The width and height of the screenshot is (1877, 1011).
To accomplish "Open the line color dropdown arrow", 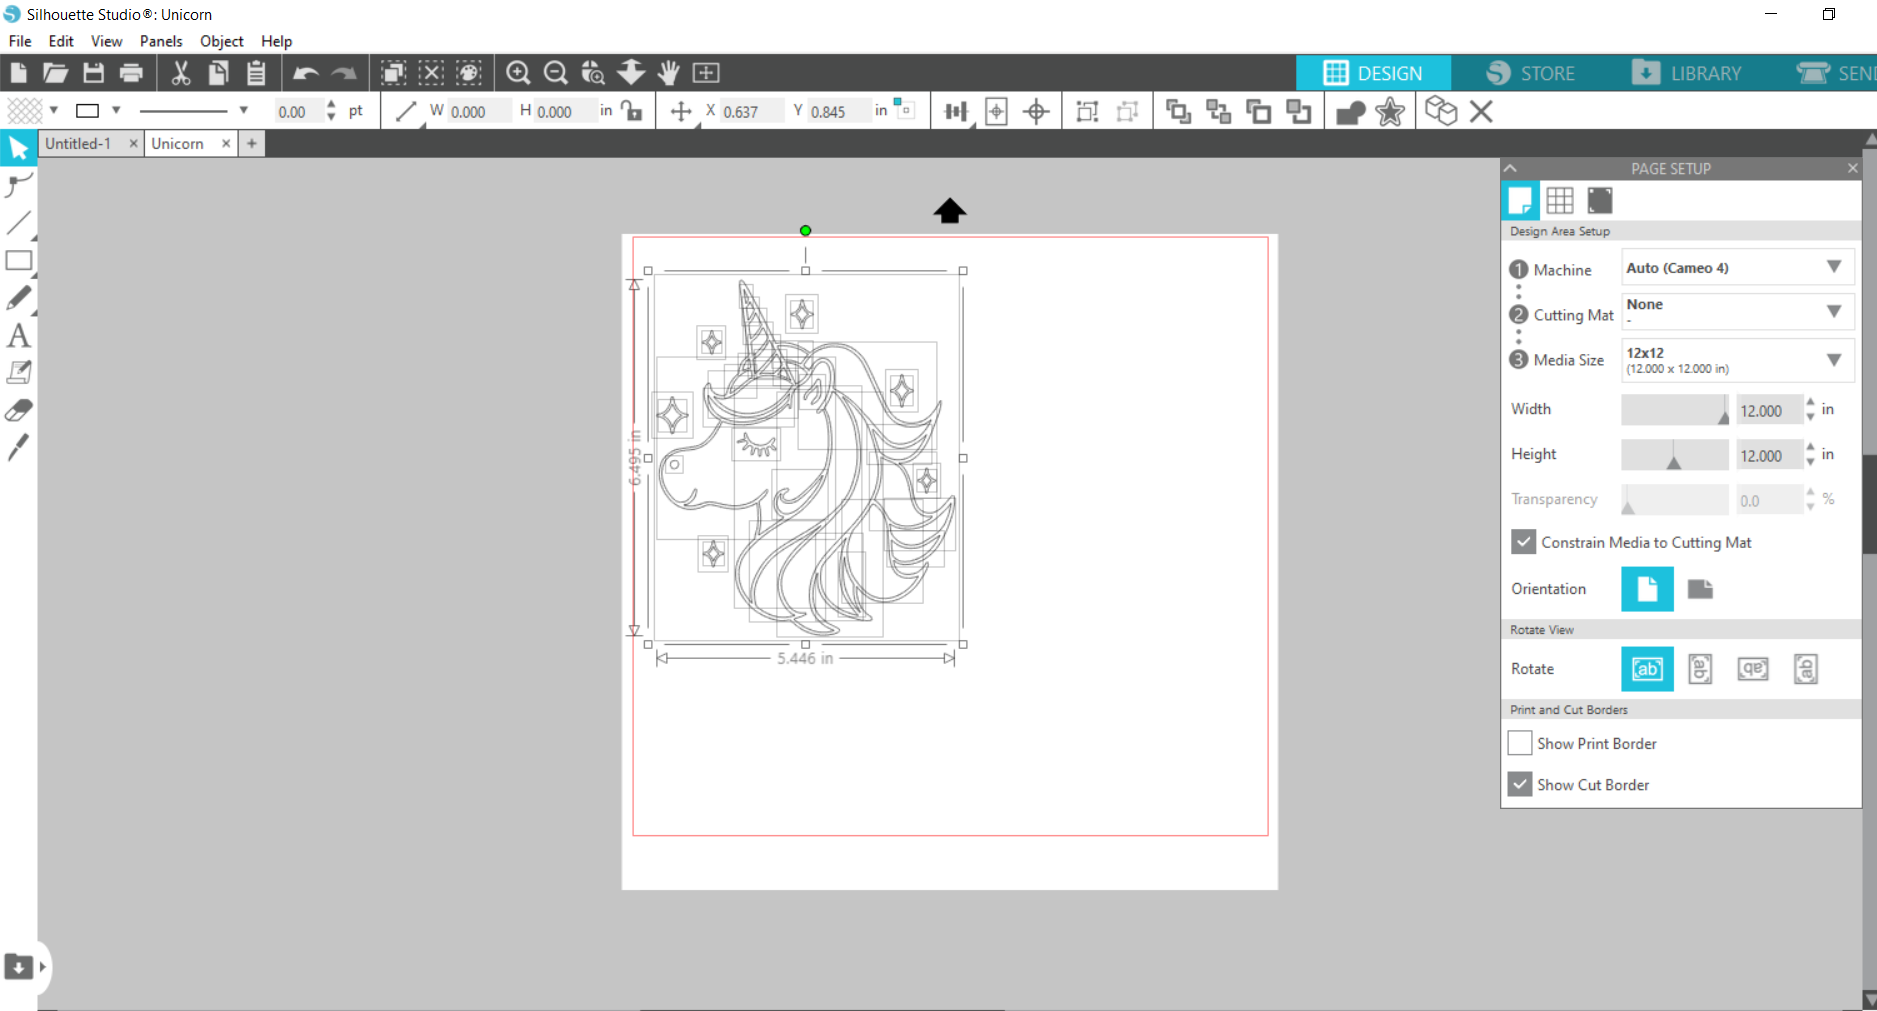I will pos(116,110).
